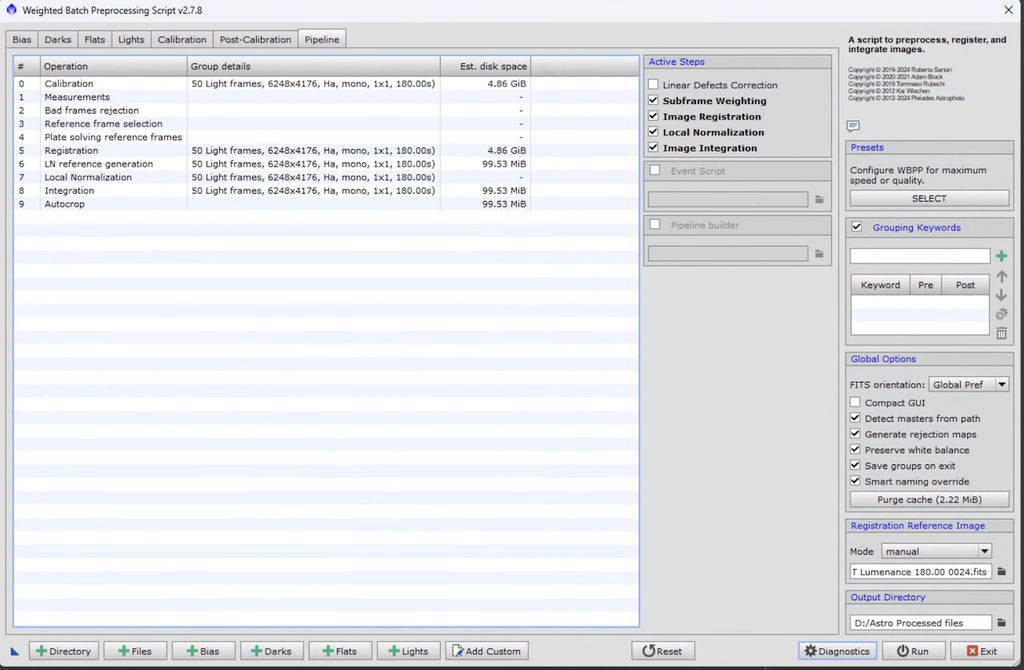Select the Pipeline tab

322,39
